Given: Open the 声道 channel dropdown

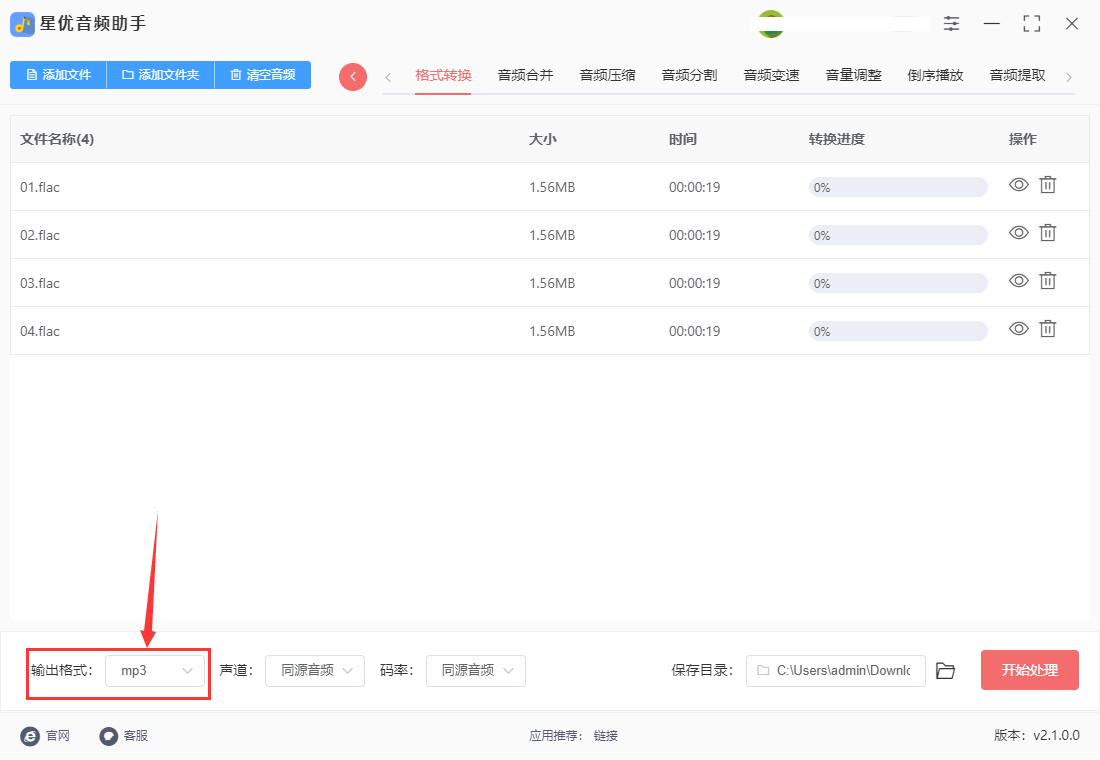Looking at the screenshot, I should coord(315,671).
